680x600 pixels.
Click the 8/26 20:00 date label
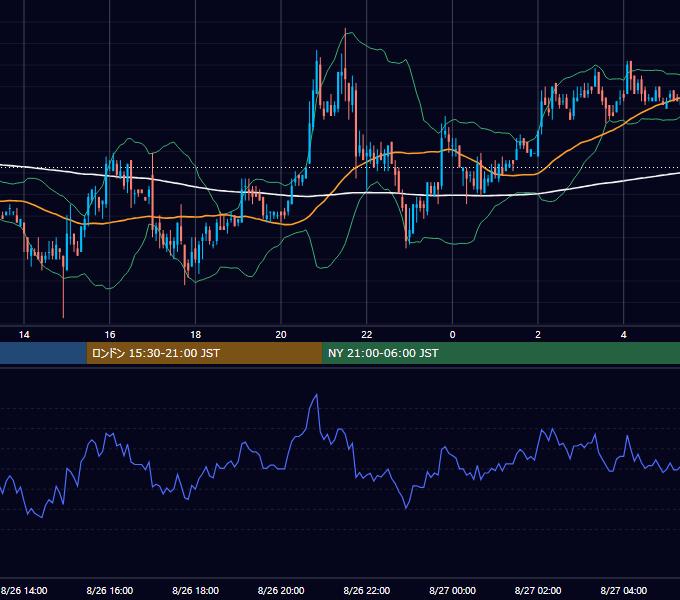click(x=281, y=590)
